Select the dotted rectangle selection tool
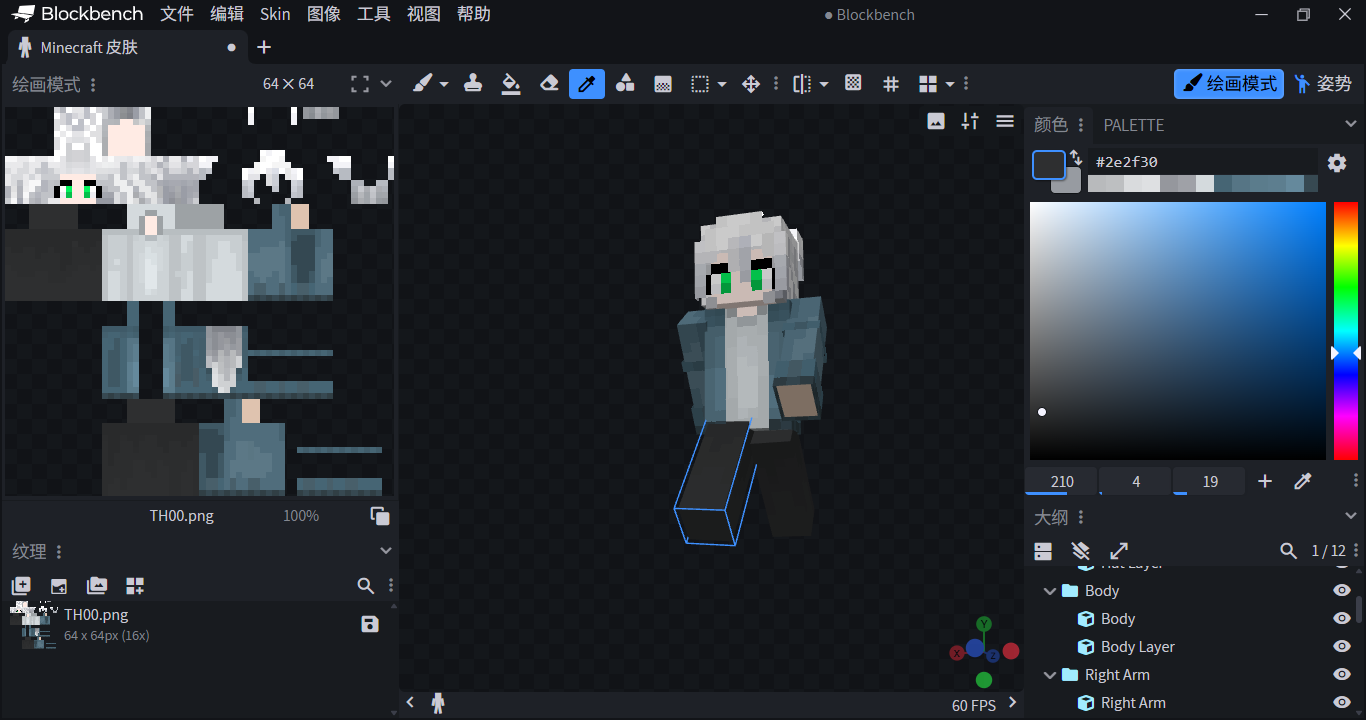The width and height of the screenshot is (1366, 720). 701,84
